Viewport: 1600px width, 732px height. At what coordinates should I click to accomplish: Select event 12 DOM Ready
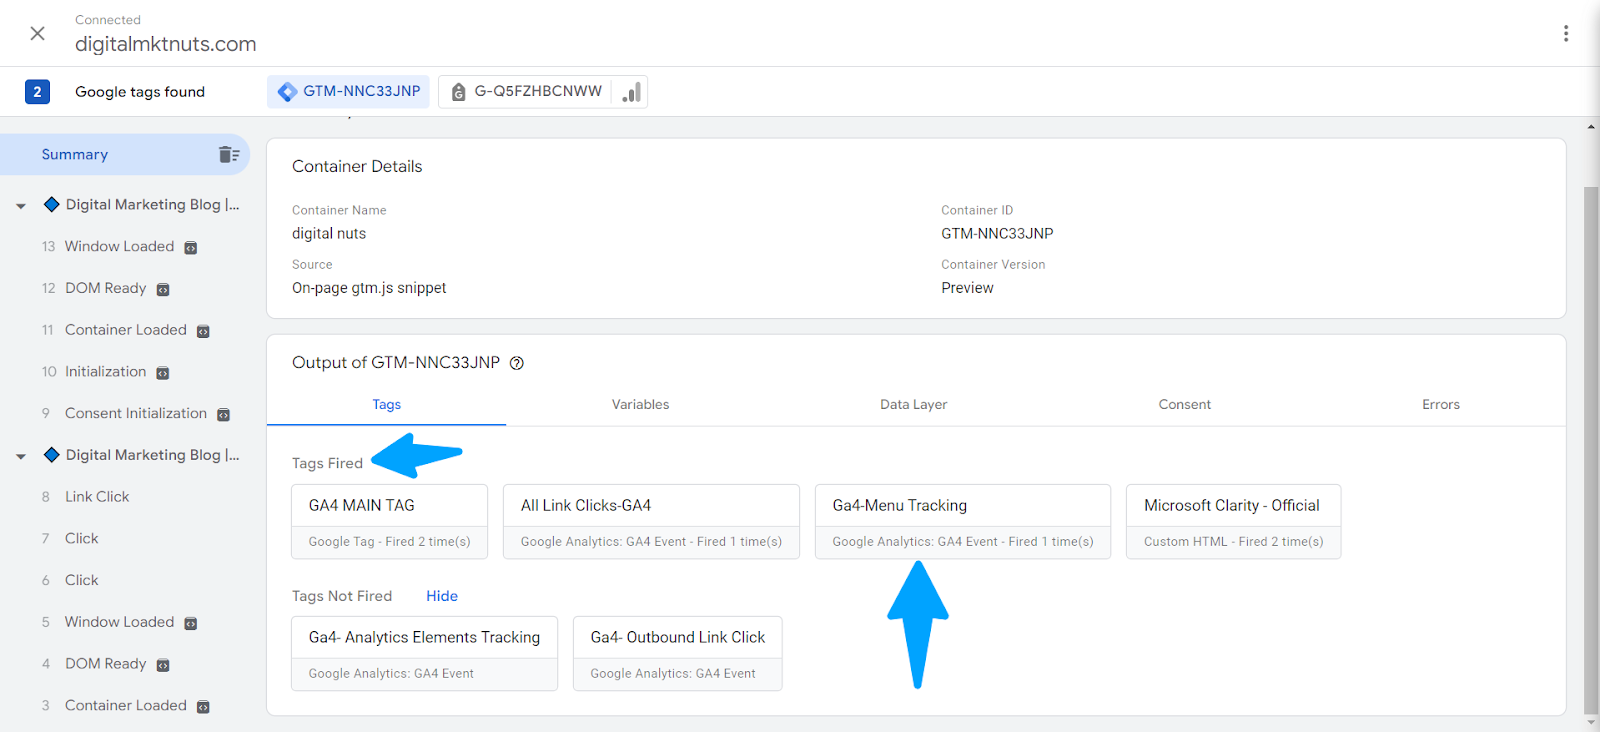(105, 288)
